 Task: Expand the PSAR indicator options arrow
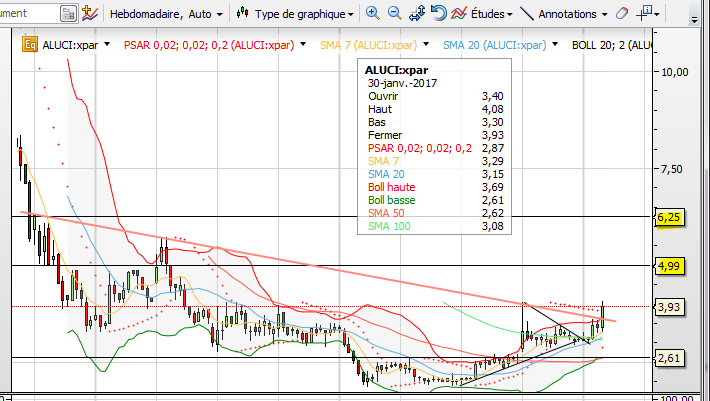click(303, 44)
